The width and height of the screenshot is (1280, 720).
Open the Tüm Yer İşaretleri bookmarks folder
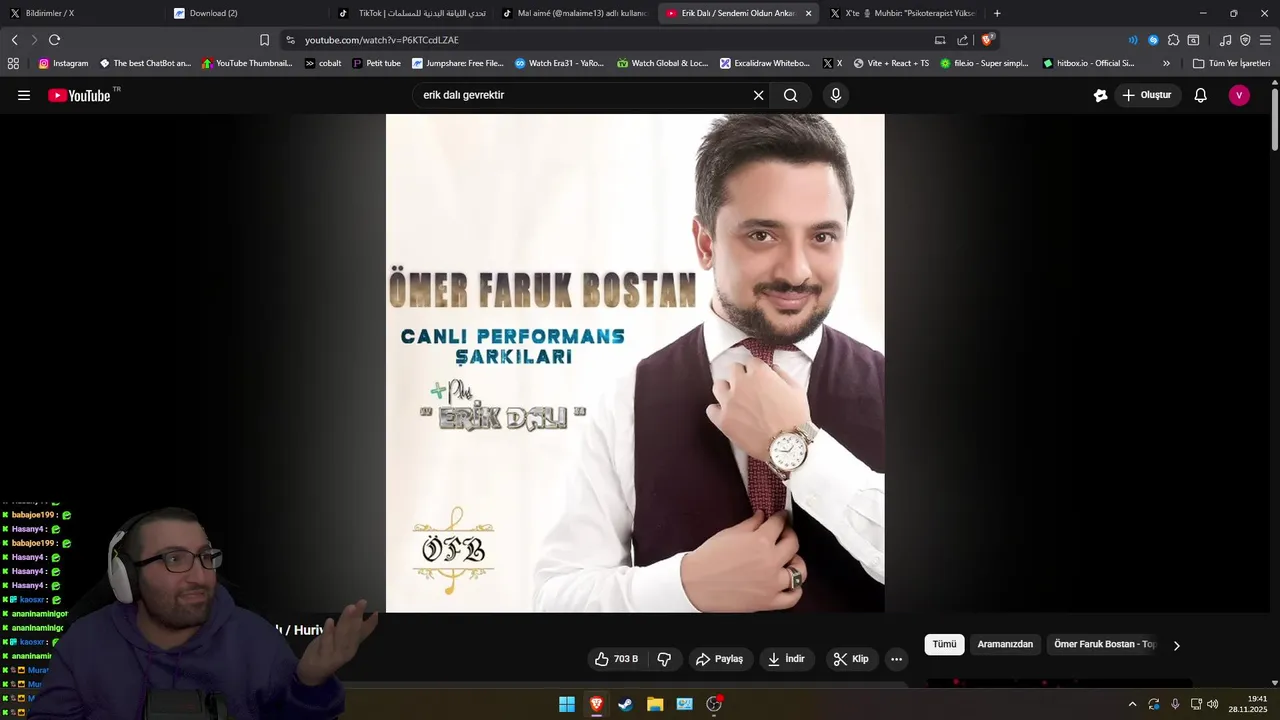coord(1231,63)
